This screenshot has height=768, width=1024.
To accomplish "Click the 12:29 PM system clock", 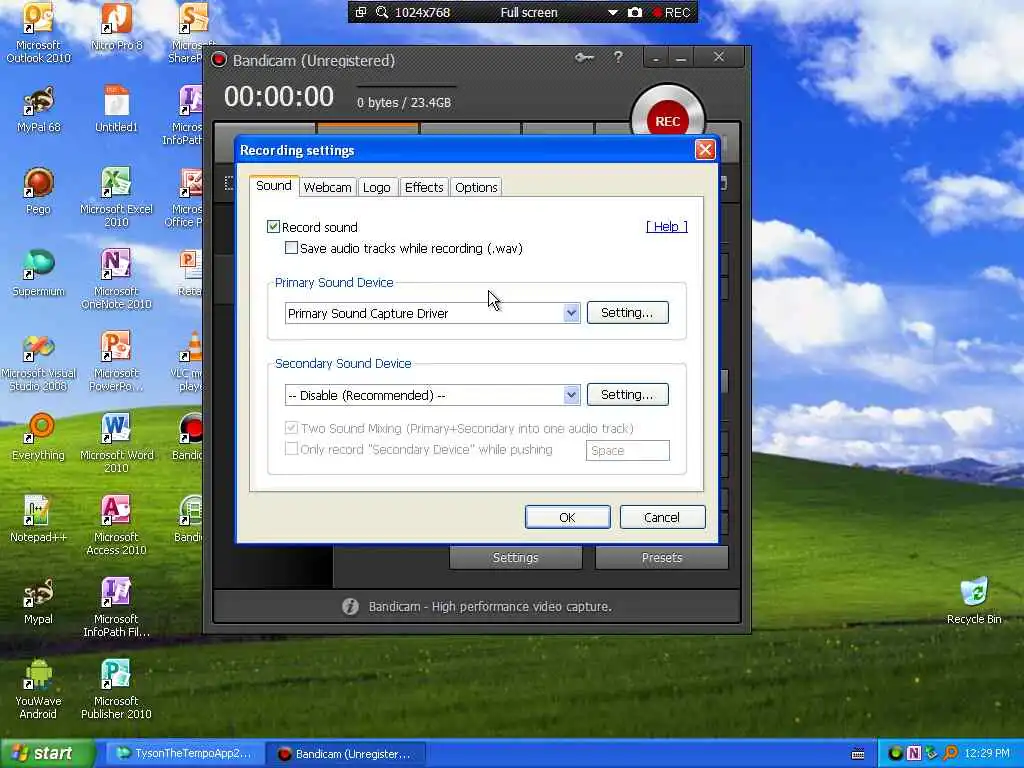I will (x=987, y=754).
